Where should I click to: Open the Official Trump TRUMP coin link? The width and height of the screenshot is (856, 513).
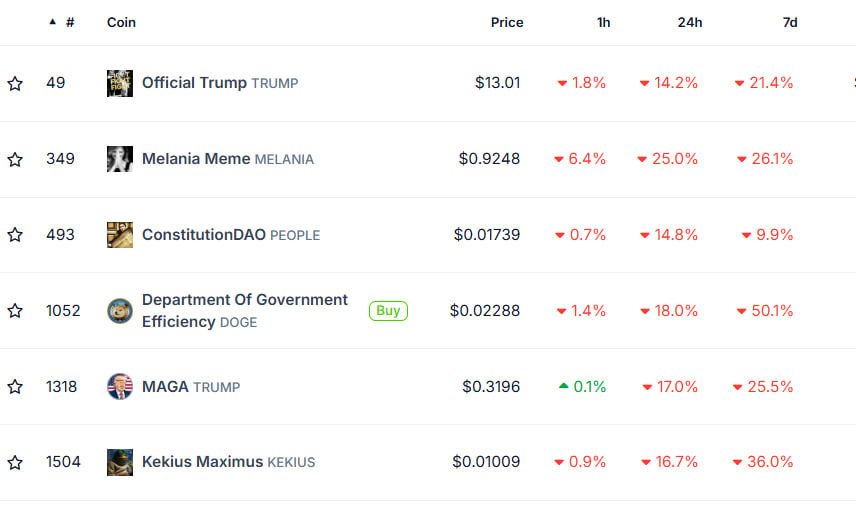coord(220,83)
